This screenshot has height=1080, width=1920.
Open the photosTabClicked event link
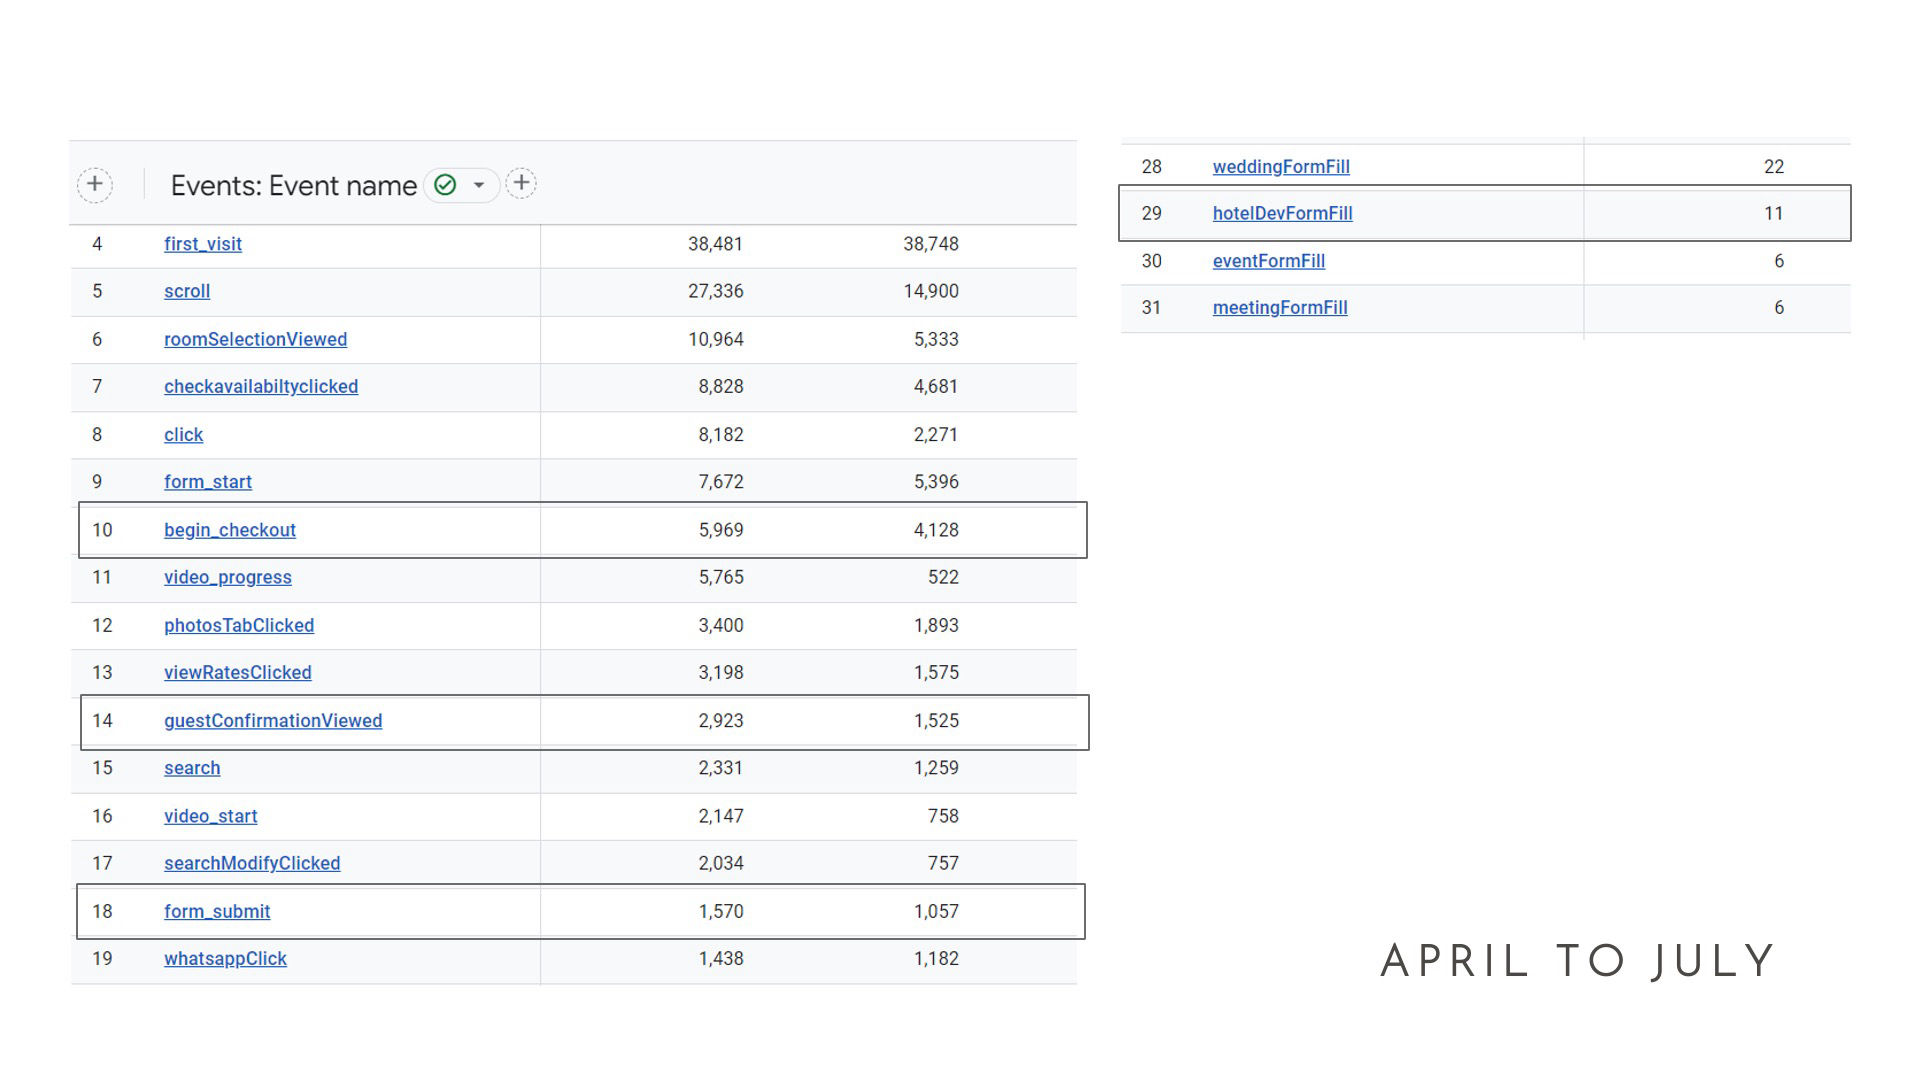(239, 625)
